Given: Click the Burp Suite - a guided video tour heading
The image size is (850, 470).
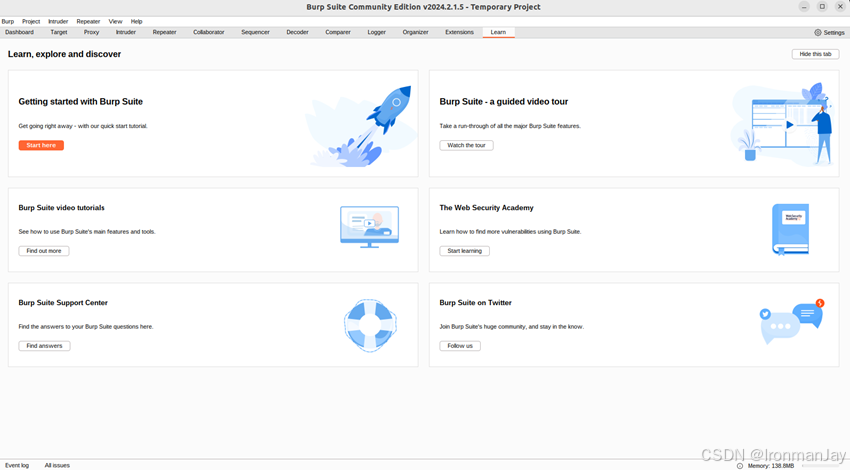Looking at the screenshot, I should (504, 102).
